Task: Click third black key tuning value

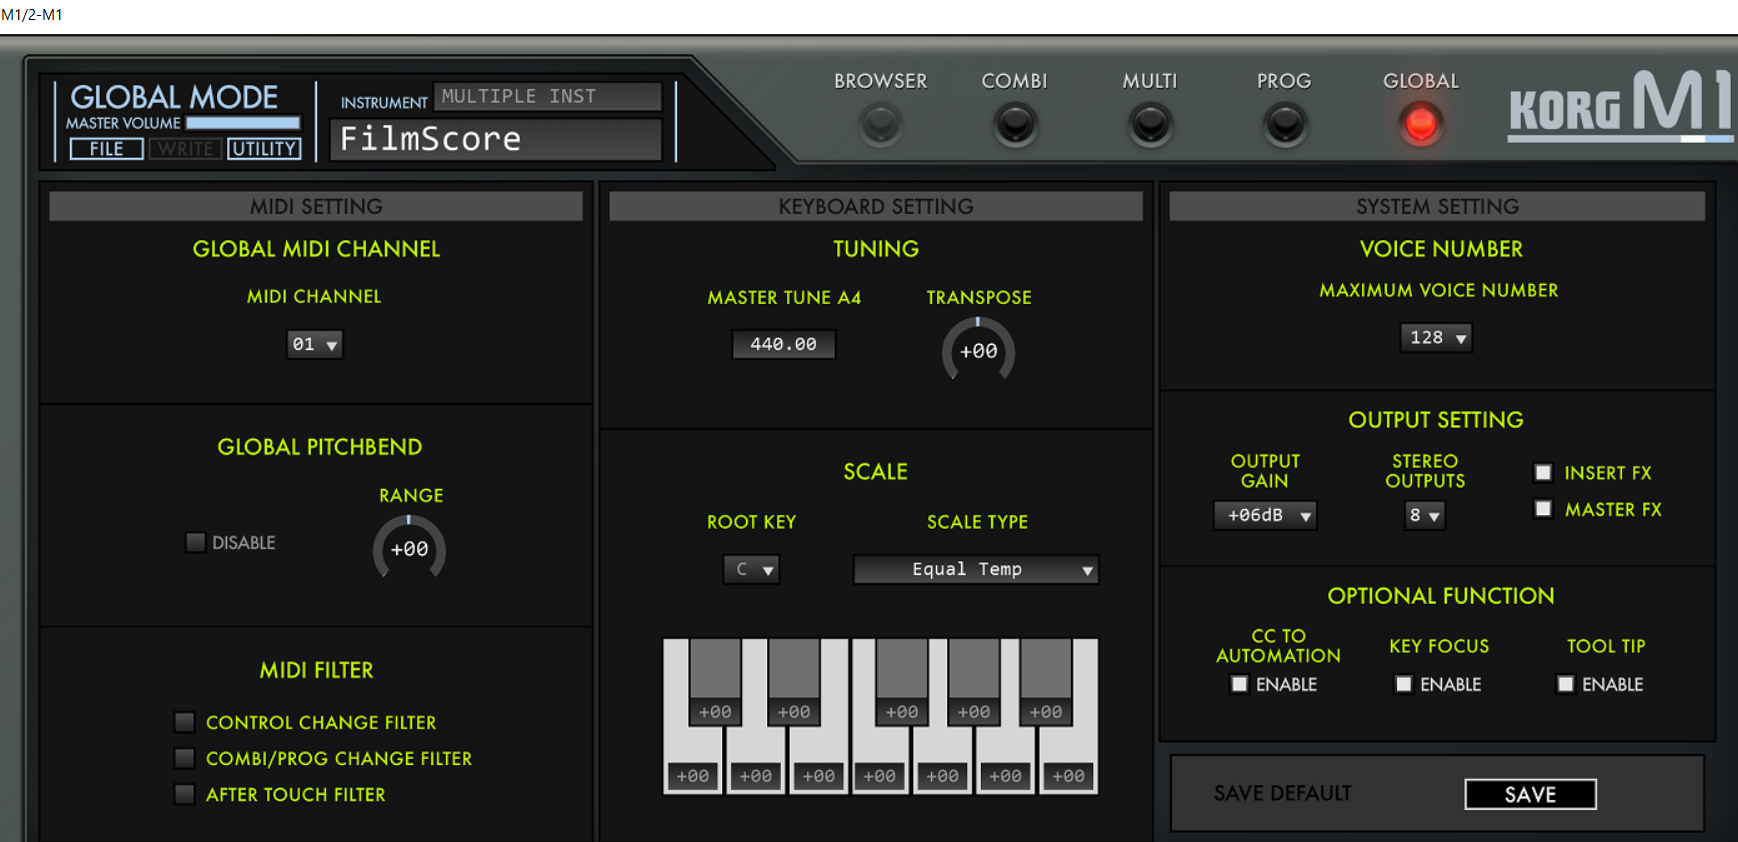Action: pyautogui.click(x=902, y=712)
